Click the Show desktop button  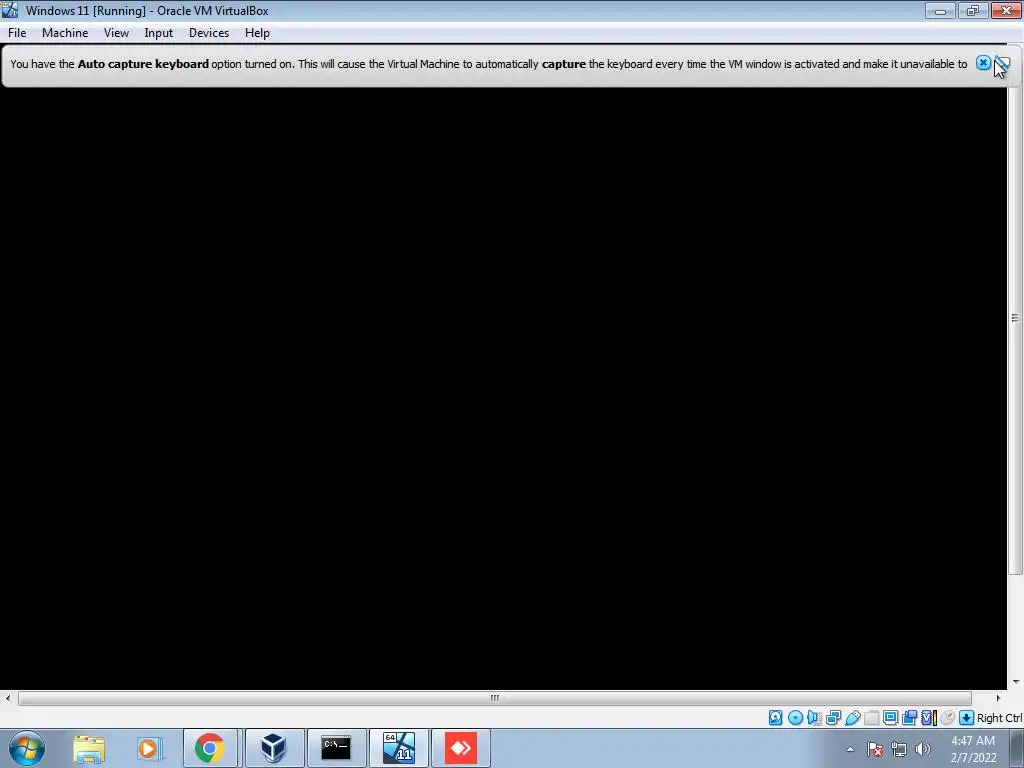(x=1017, y=748)
